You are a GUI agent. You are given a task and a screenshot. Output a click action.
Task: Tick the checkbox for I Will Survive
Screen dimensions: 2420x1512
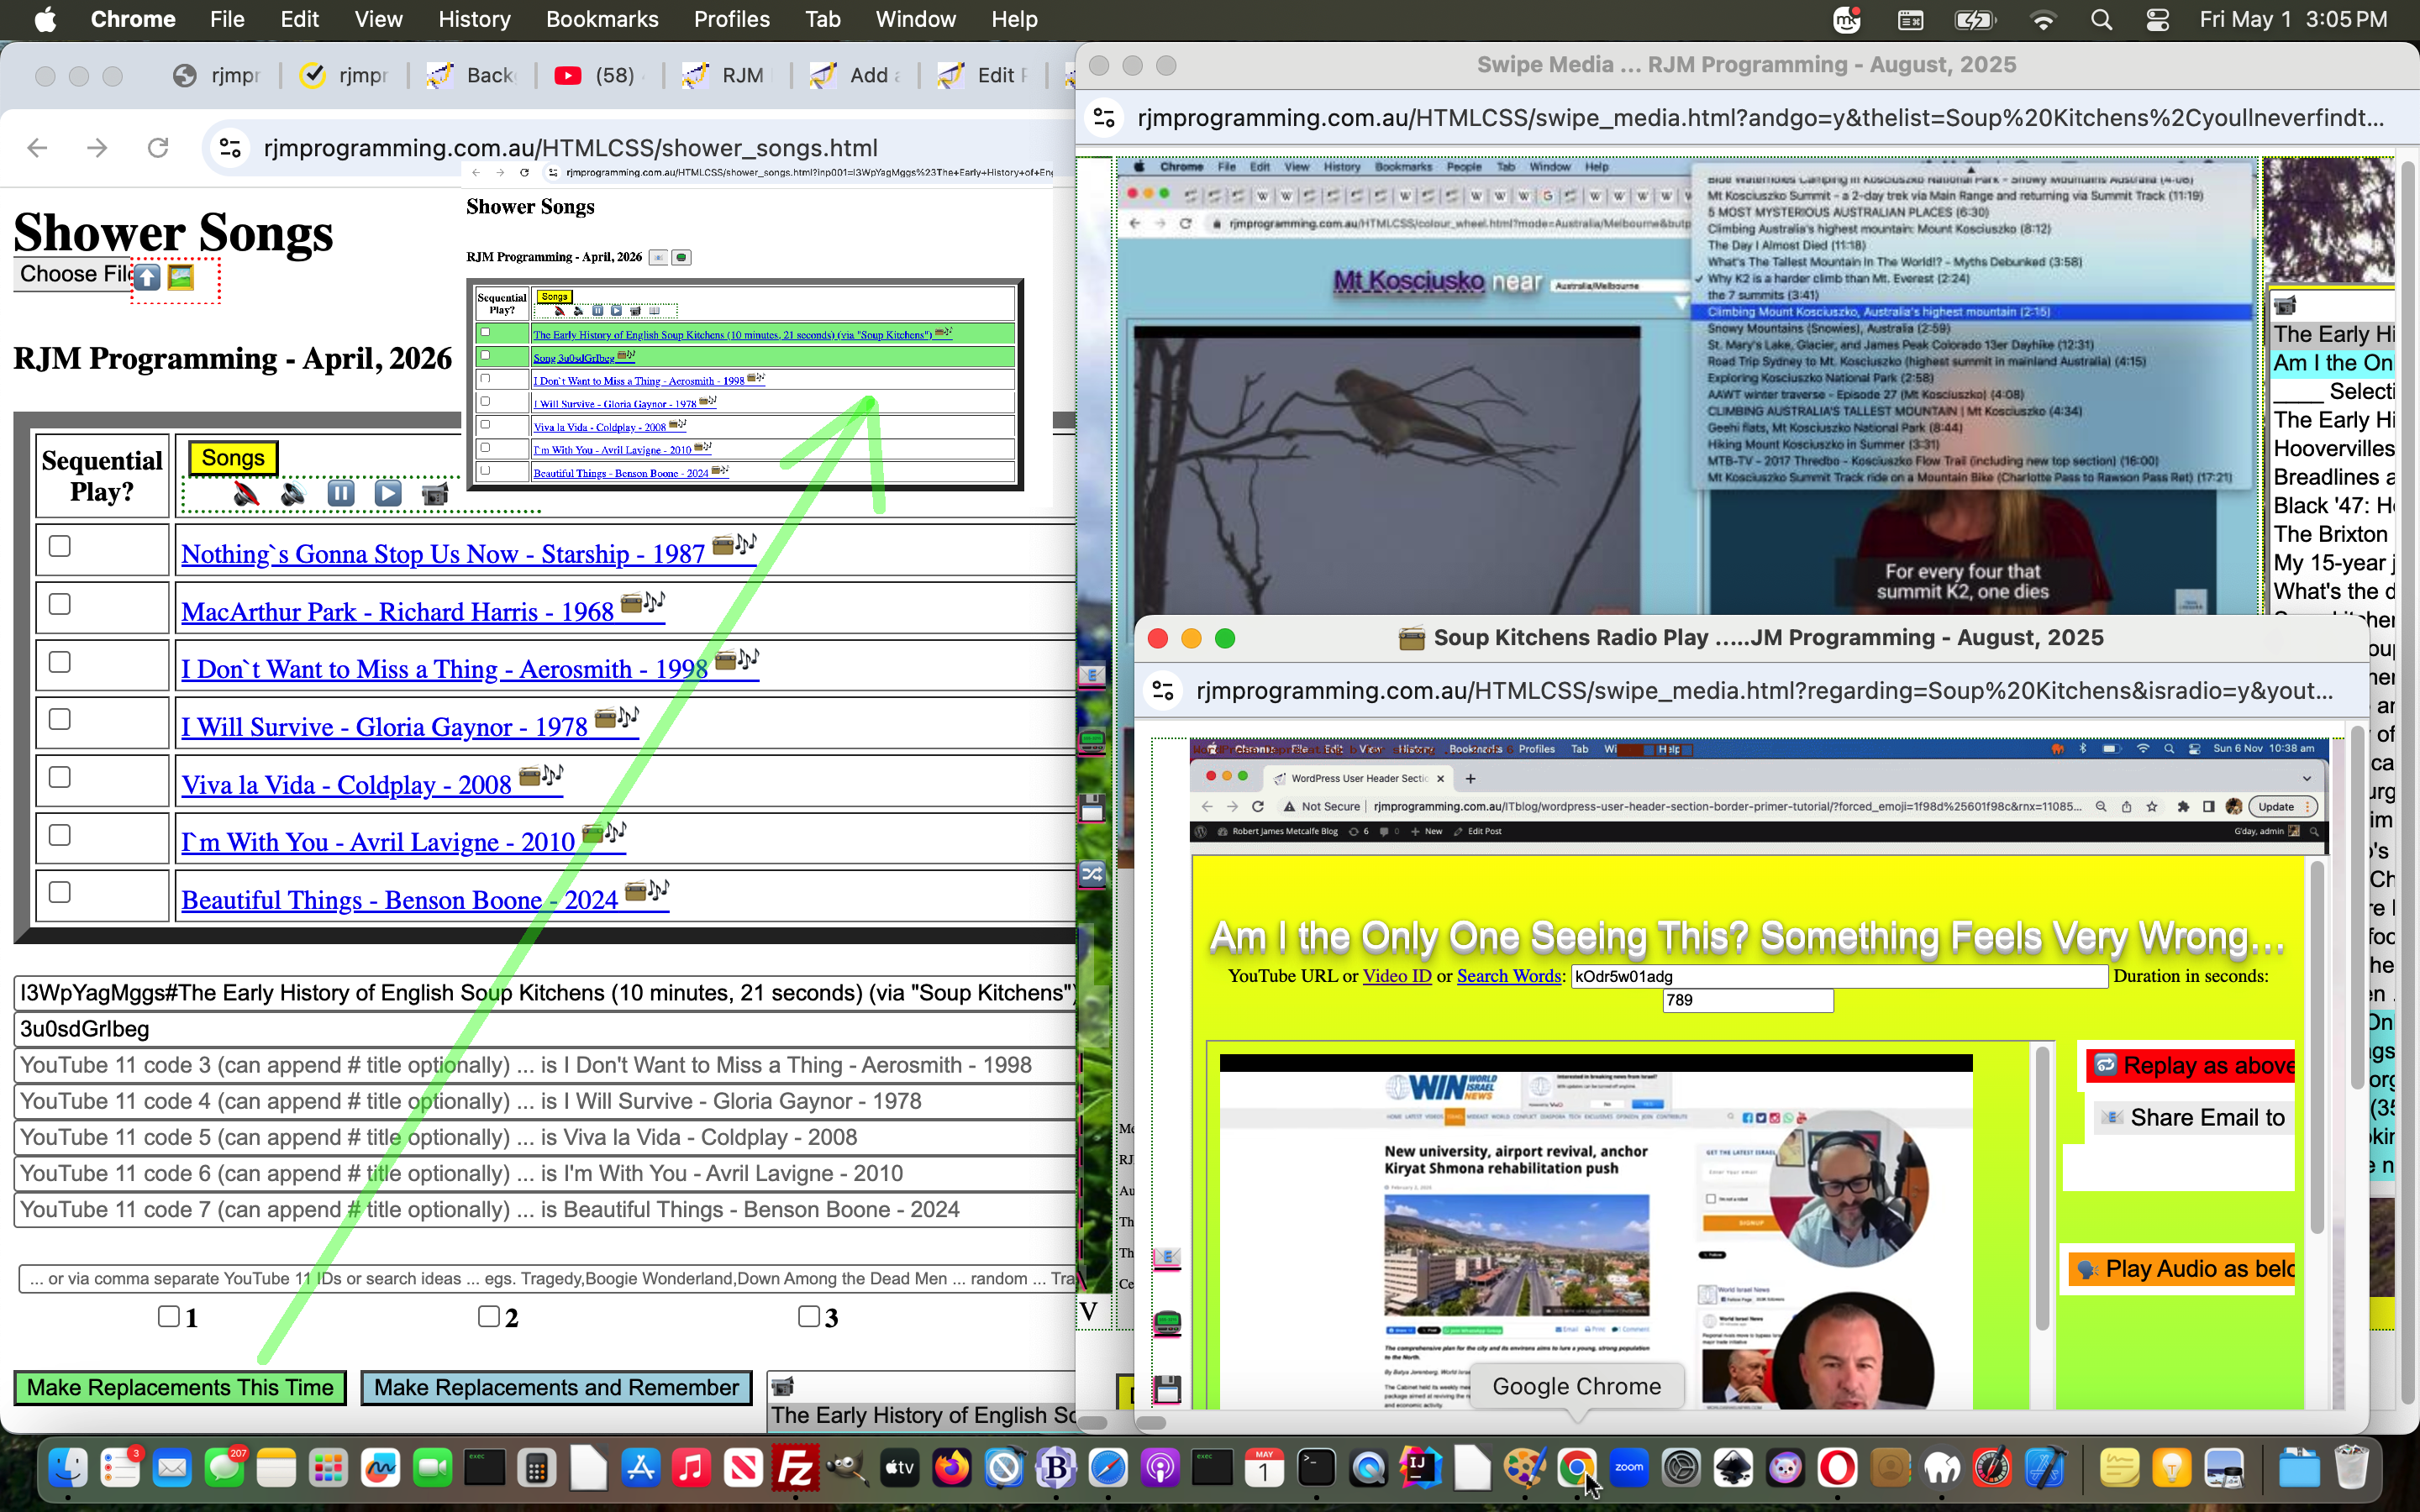coord(60,719)
